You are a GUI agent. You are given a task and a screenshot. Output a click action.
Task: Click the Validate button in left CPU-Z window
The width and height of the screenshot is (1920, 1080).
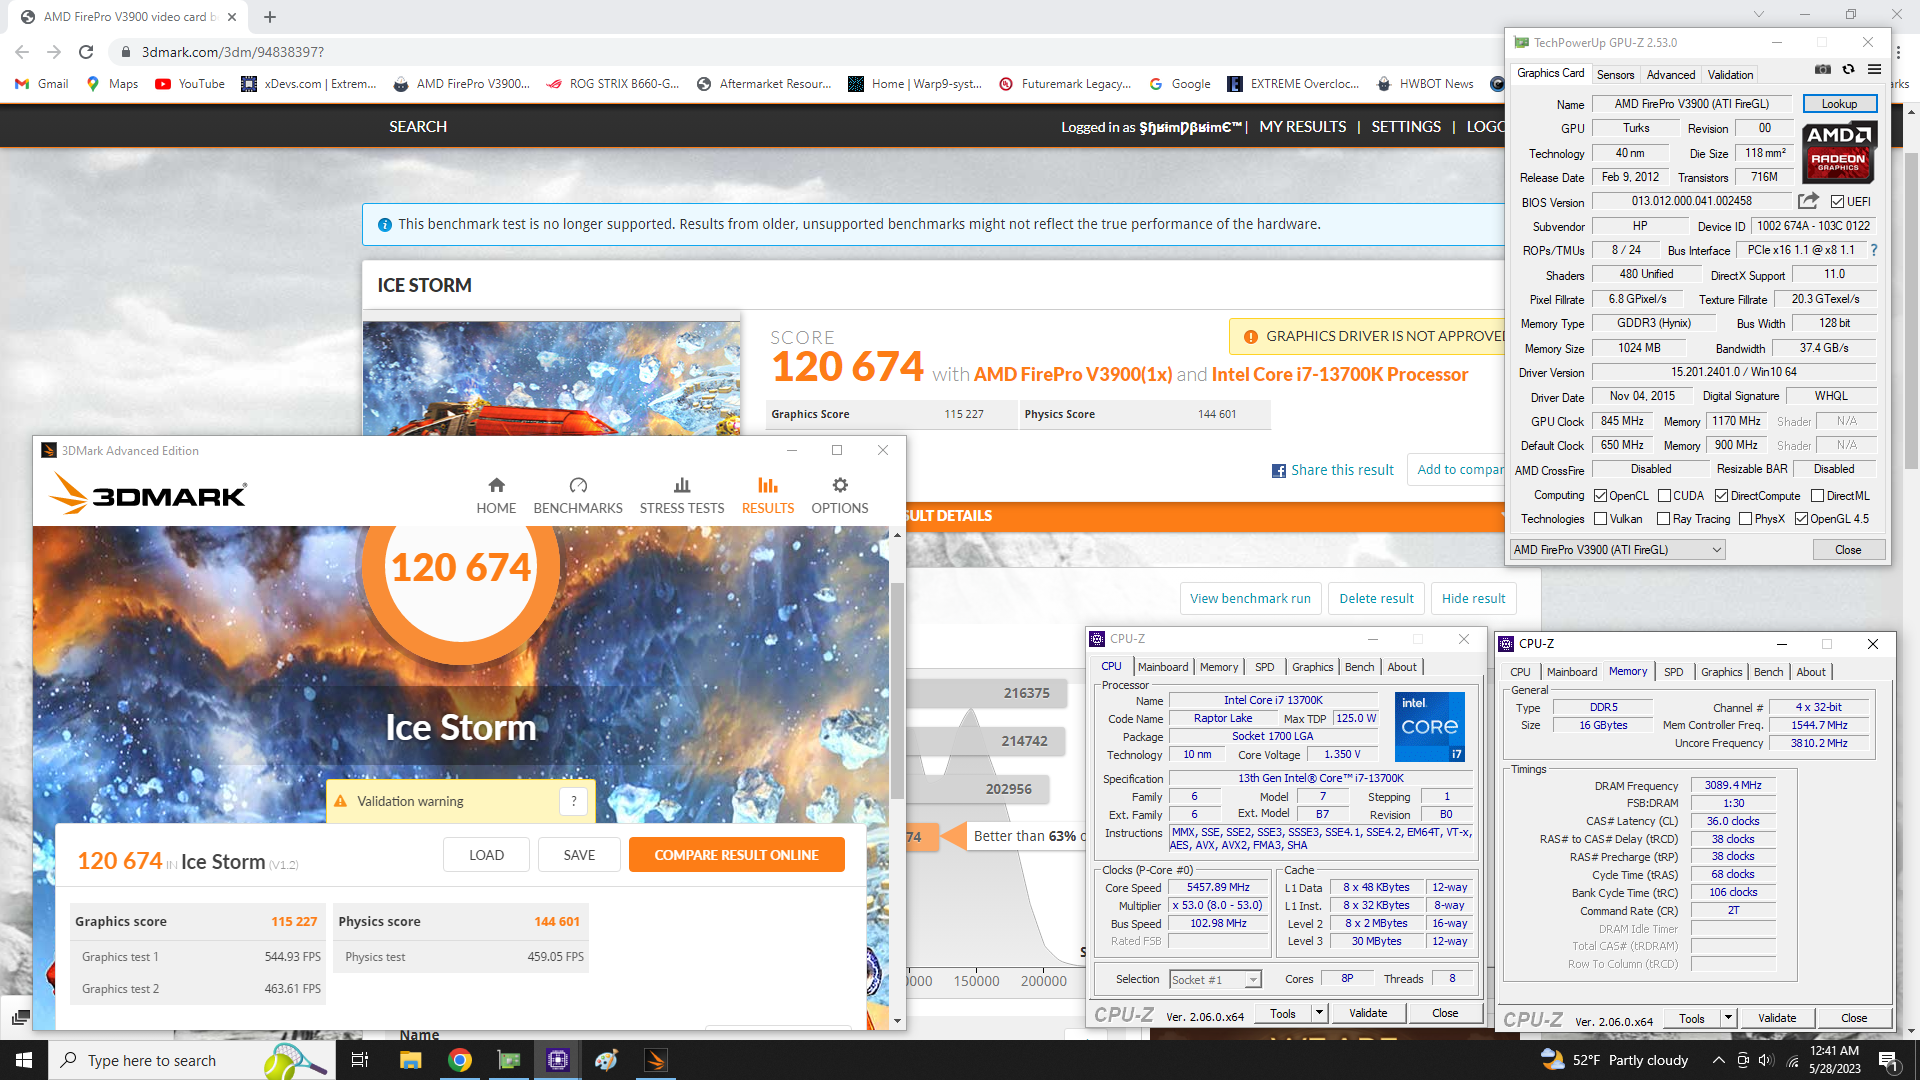(x=1368, y=1013)
